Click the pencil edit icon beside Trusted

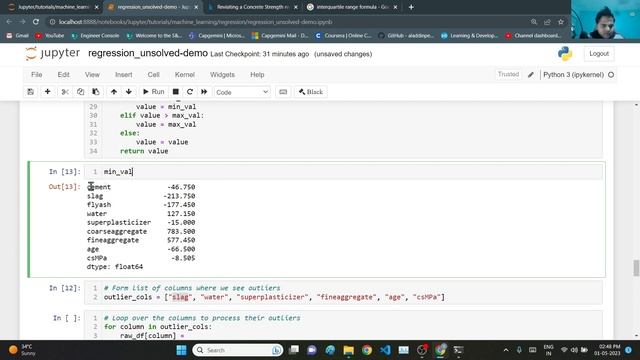point(531,75)
